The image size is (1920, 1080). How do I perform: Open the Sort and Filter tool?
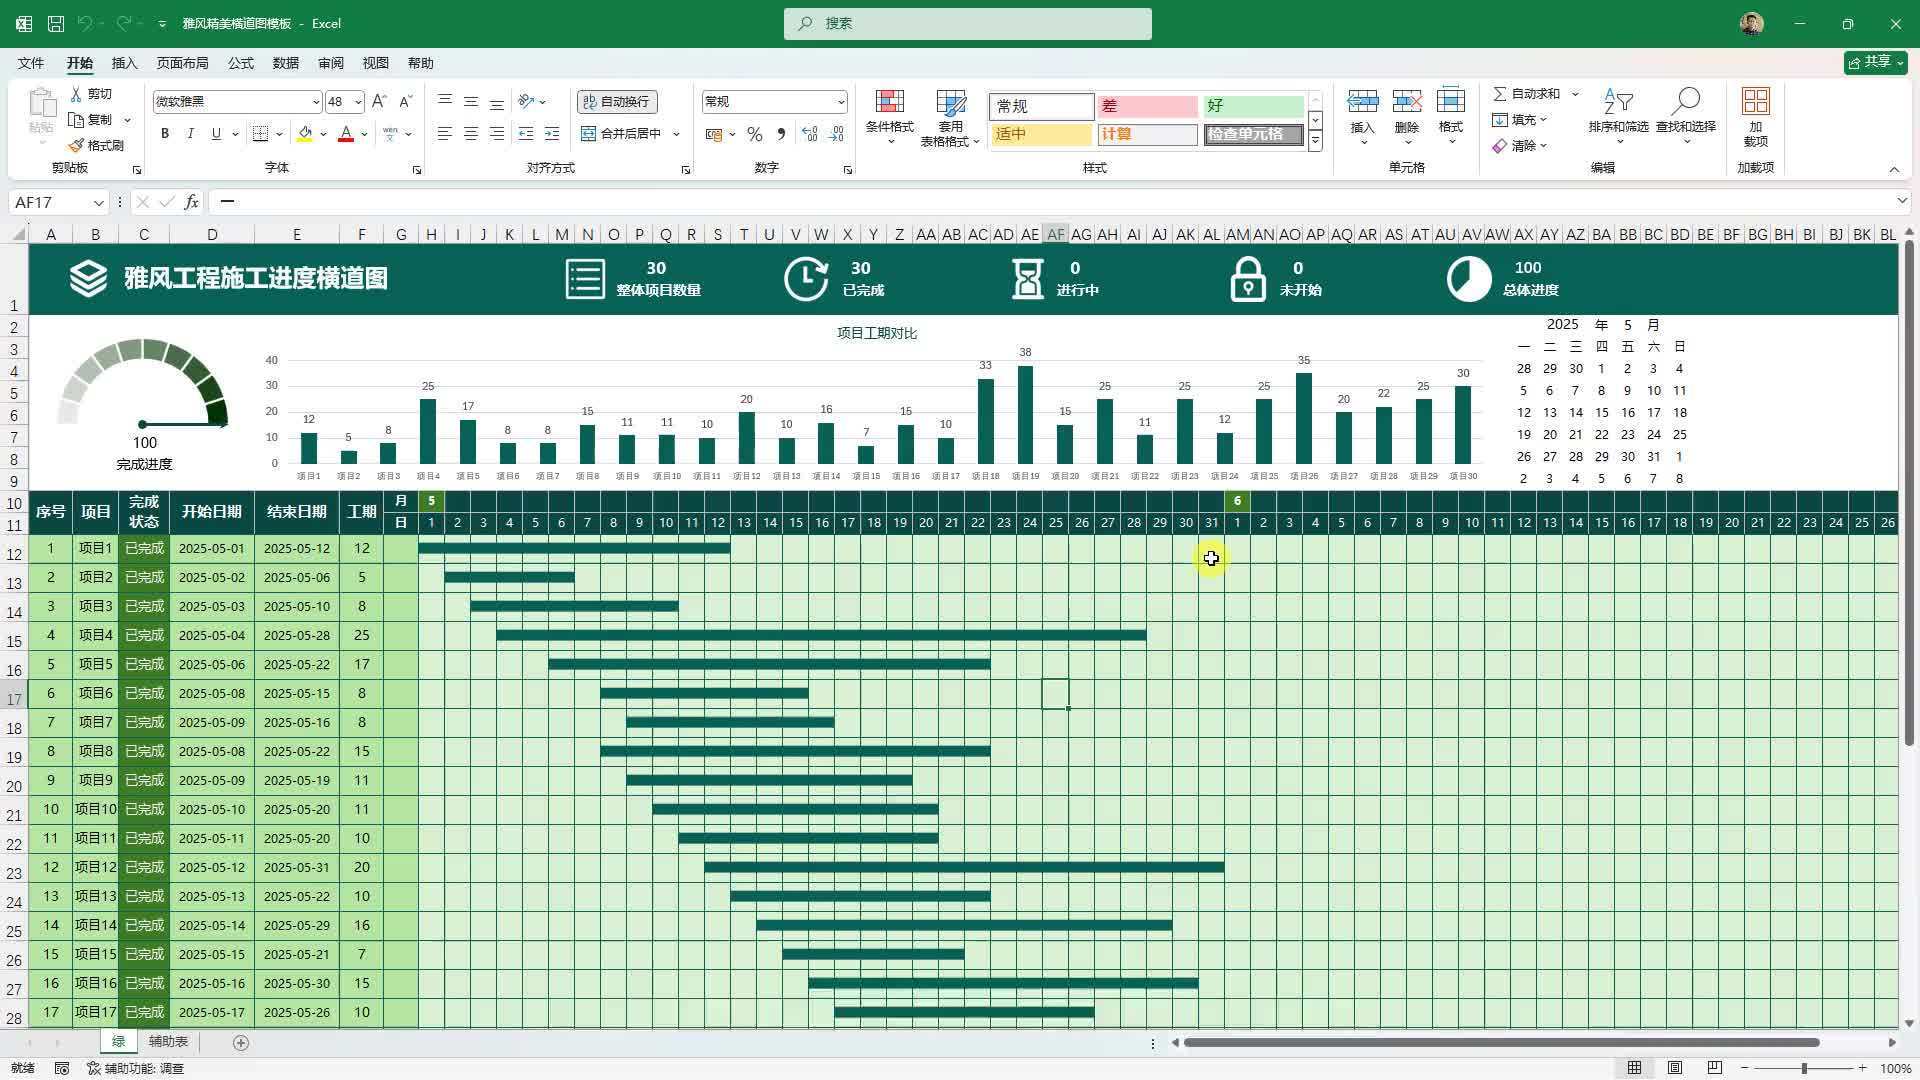point(1617,102)
